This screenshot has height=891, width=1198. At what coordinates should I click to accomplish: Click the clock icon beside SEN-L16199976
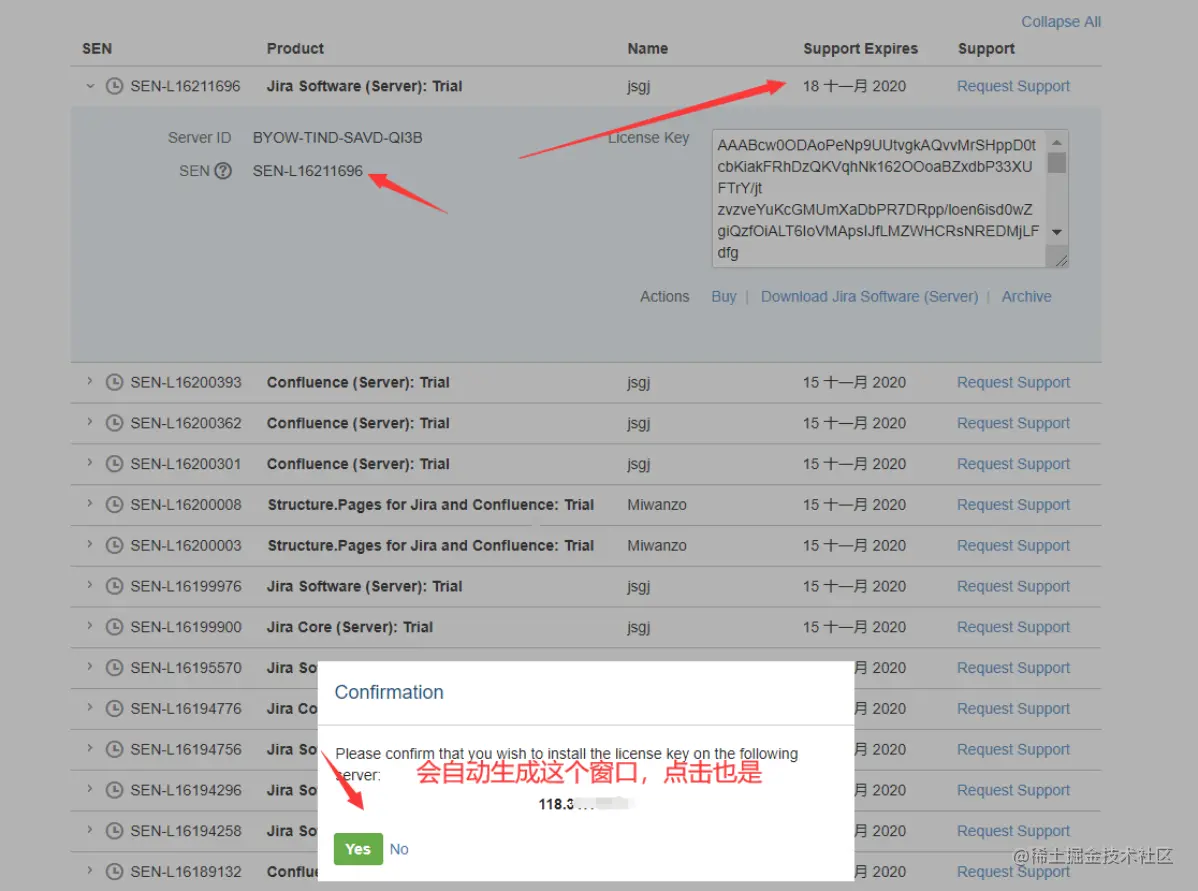point(114,586)
